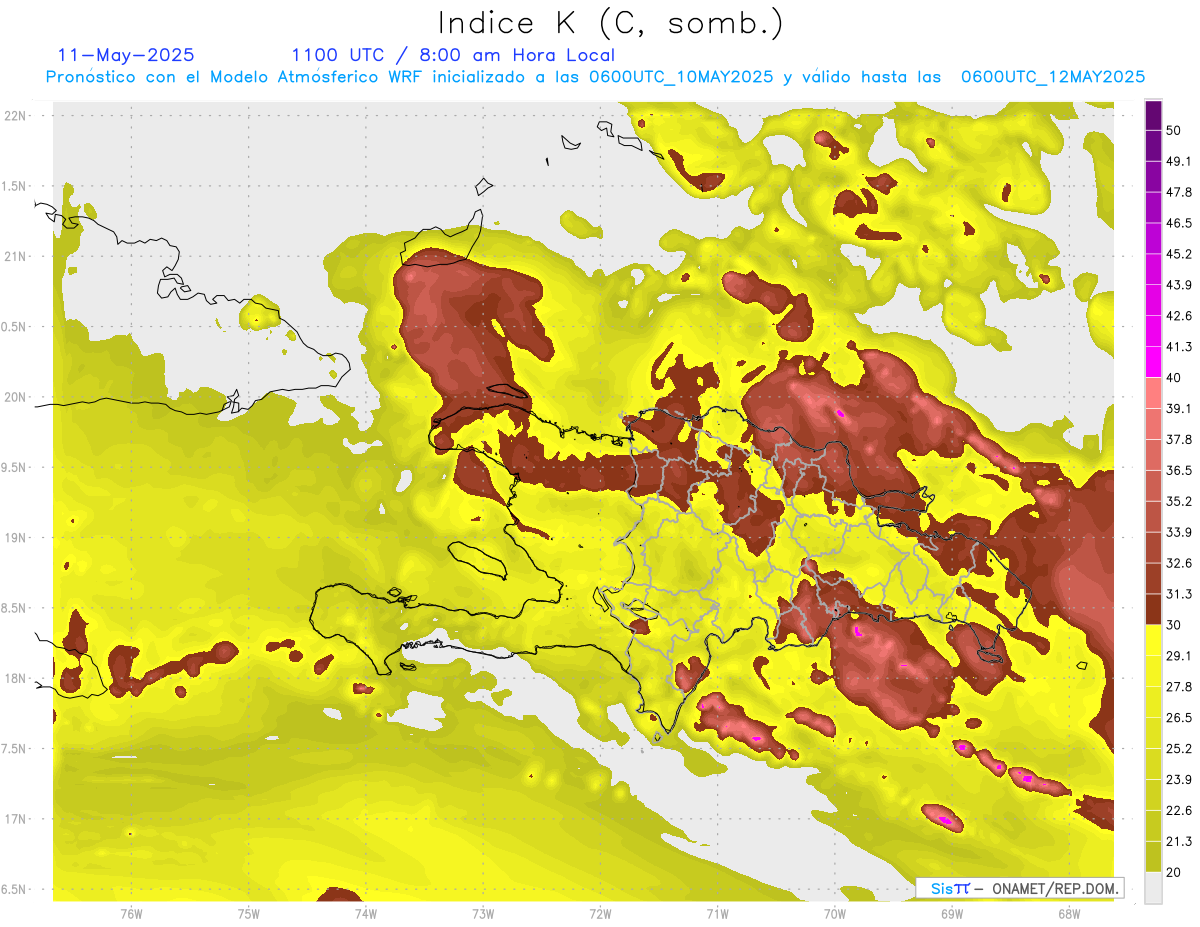The width and height of the screenshot is (1200, 927).
Task: Click the "32.6" color bar value
Action: pos(1179,563)
